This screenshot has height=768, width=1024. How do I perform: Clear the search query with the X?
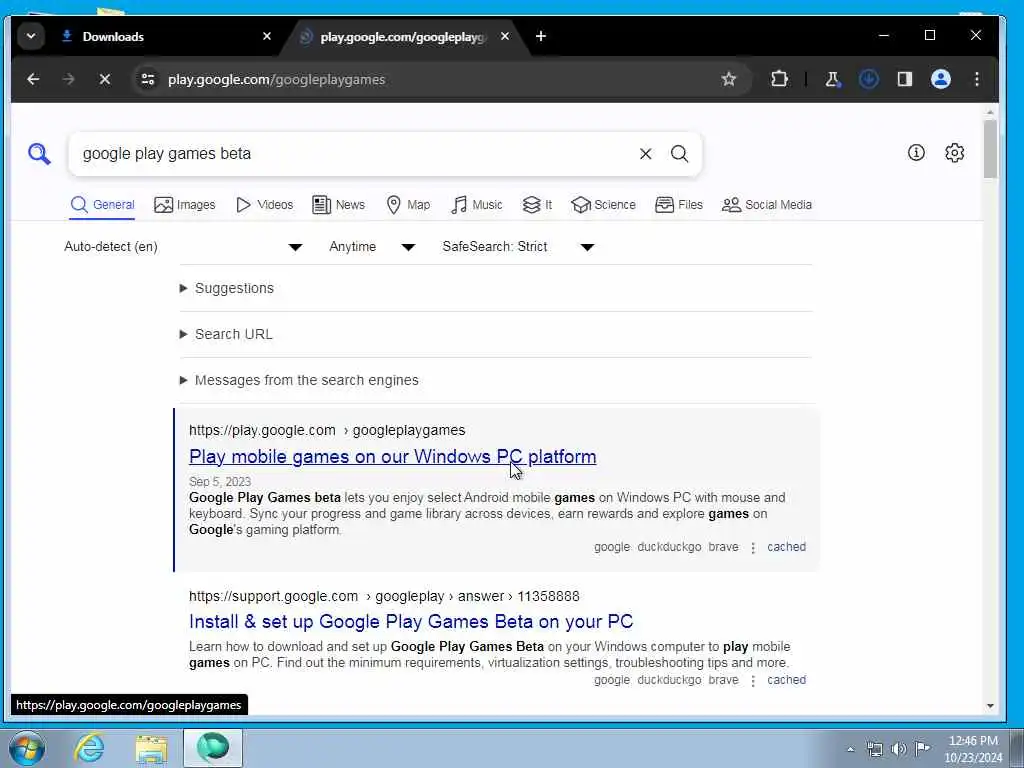click(645, 154)
